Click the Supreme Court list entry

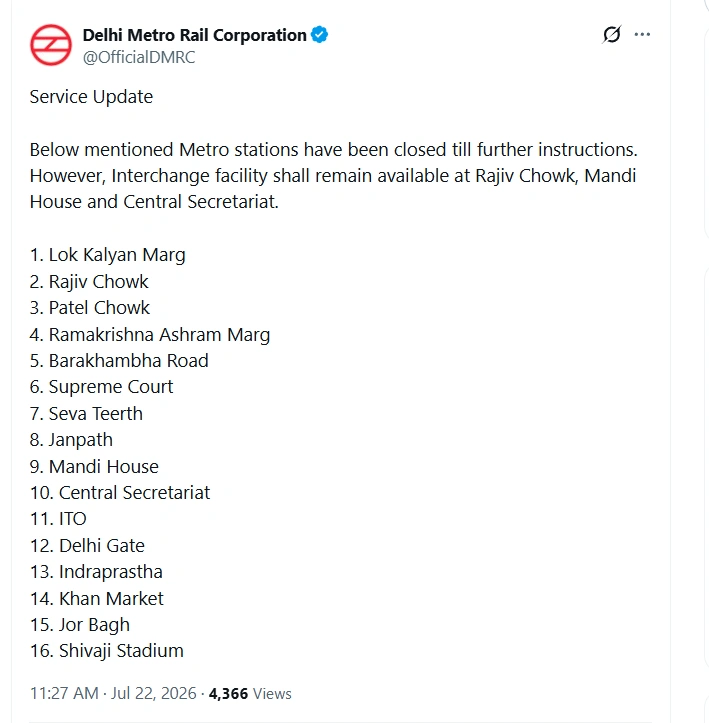click(101, 387)
